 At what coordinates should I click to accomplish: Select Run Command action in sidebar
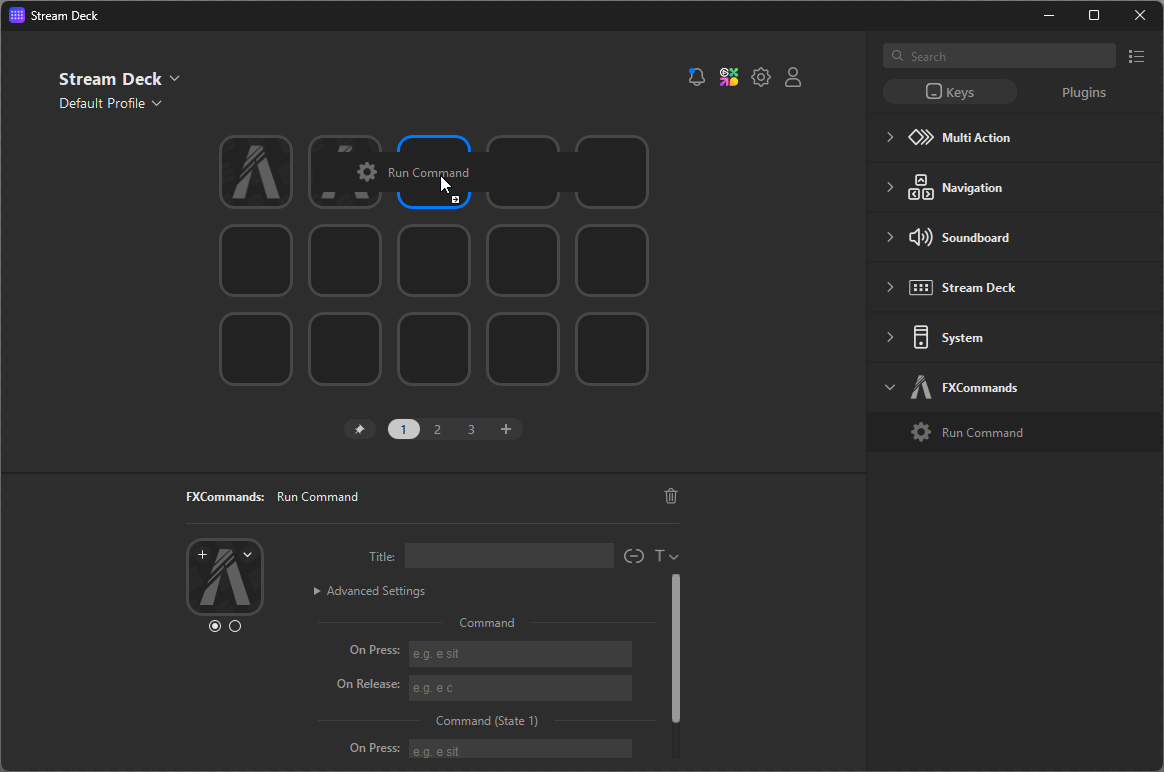coord(1015,432)
